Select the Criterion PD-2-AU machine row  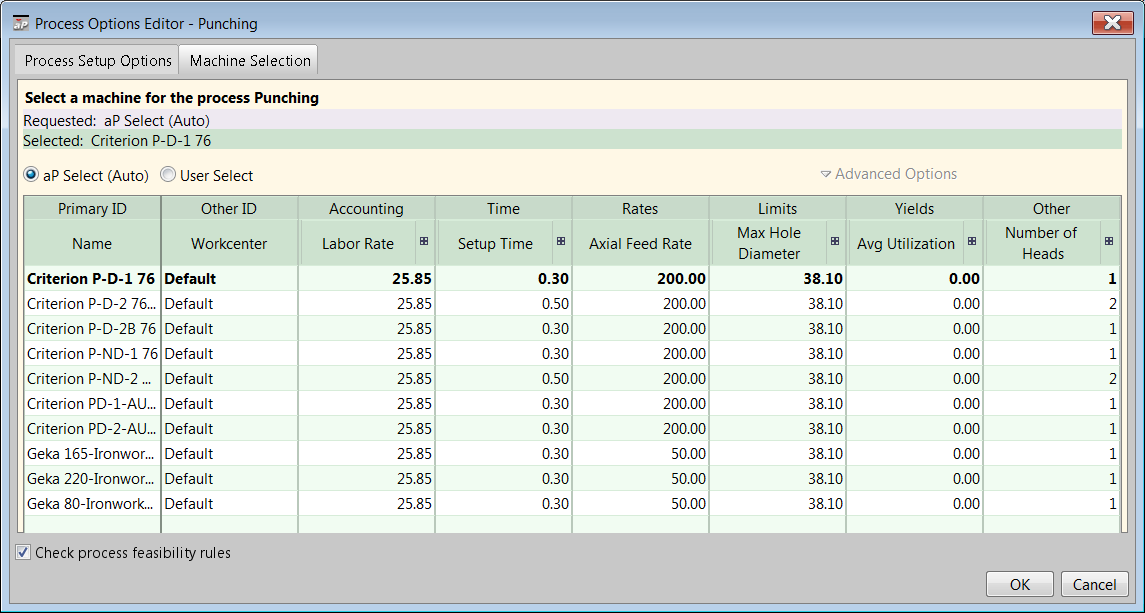572,428
